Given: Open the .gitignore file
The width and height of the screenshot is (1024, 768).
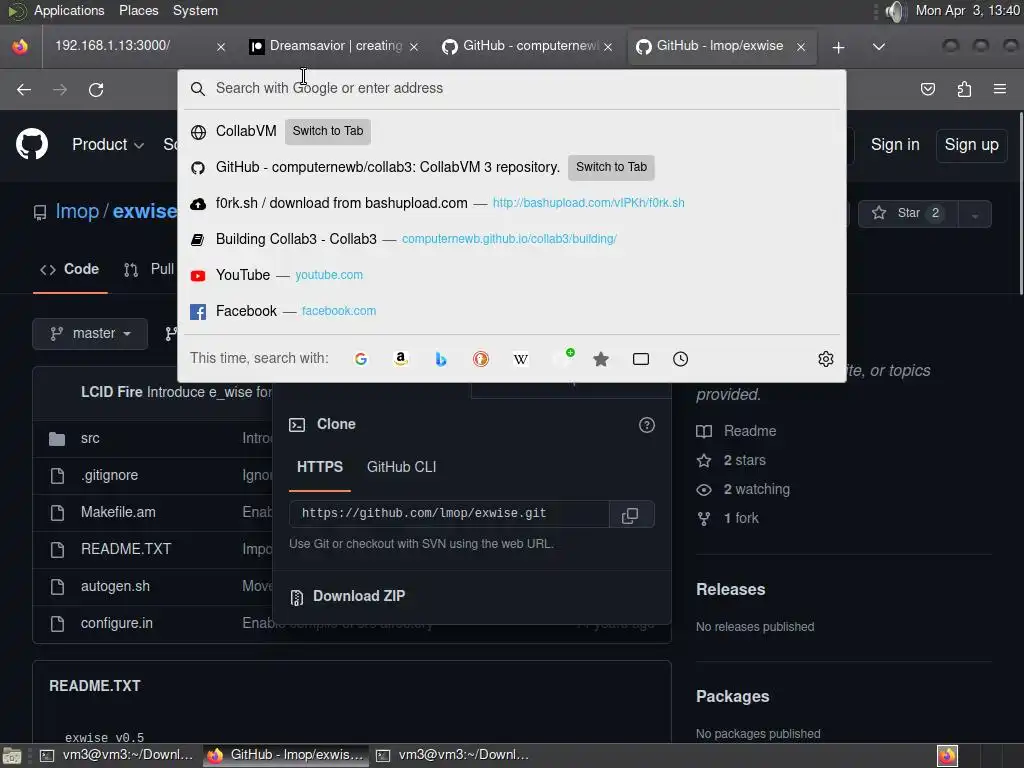Looking at the screenshot, I should coord(109,475).
